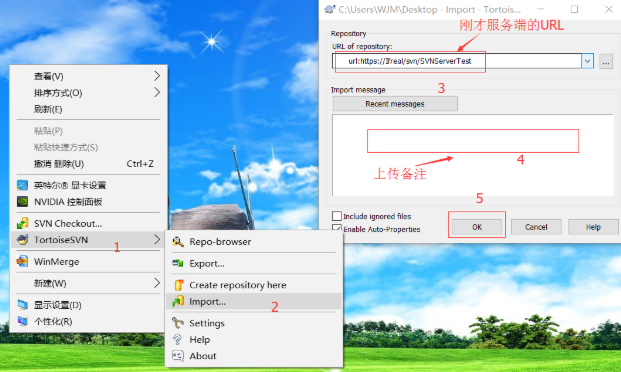Image resolution: width=621 pixels, height=372 pixels.
Task: Click inside the Import message text area
Action: coord(473,155)
